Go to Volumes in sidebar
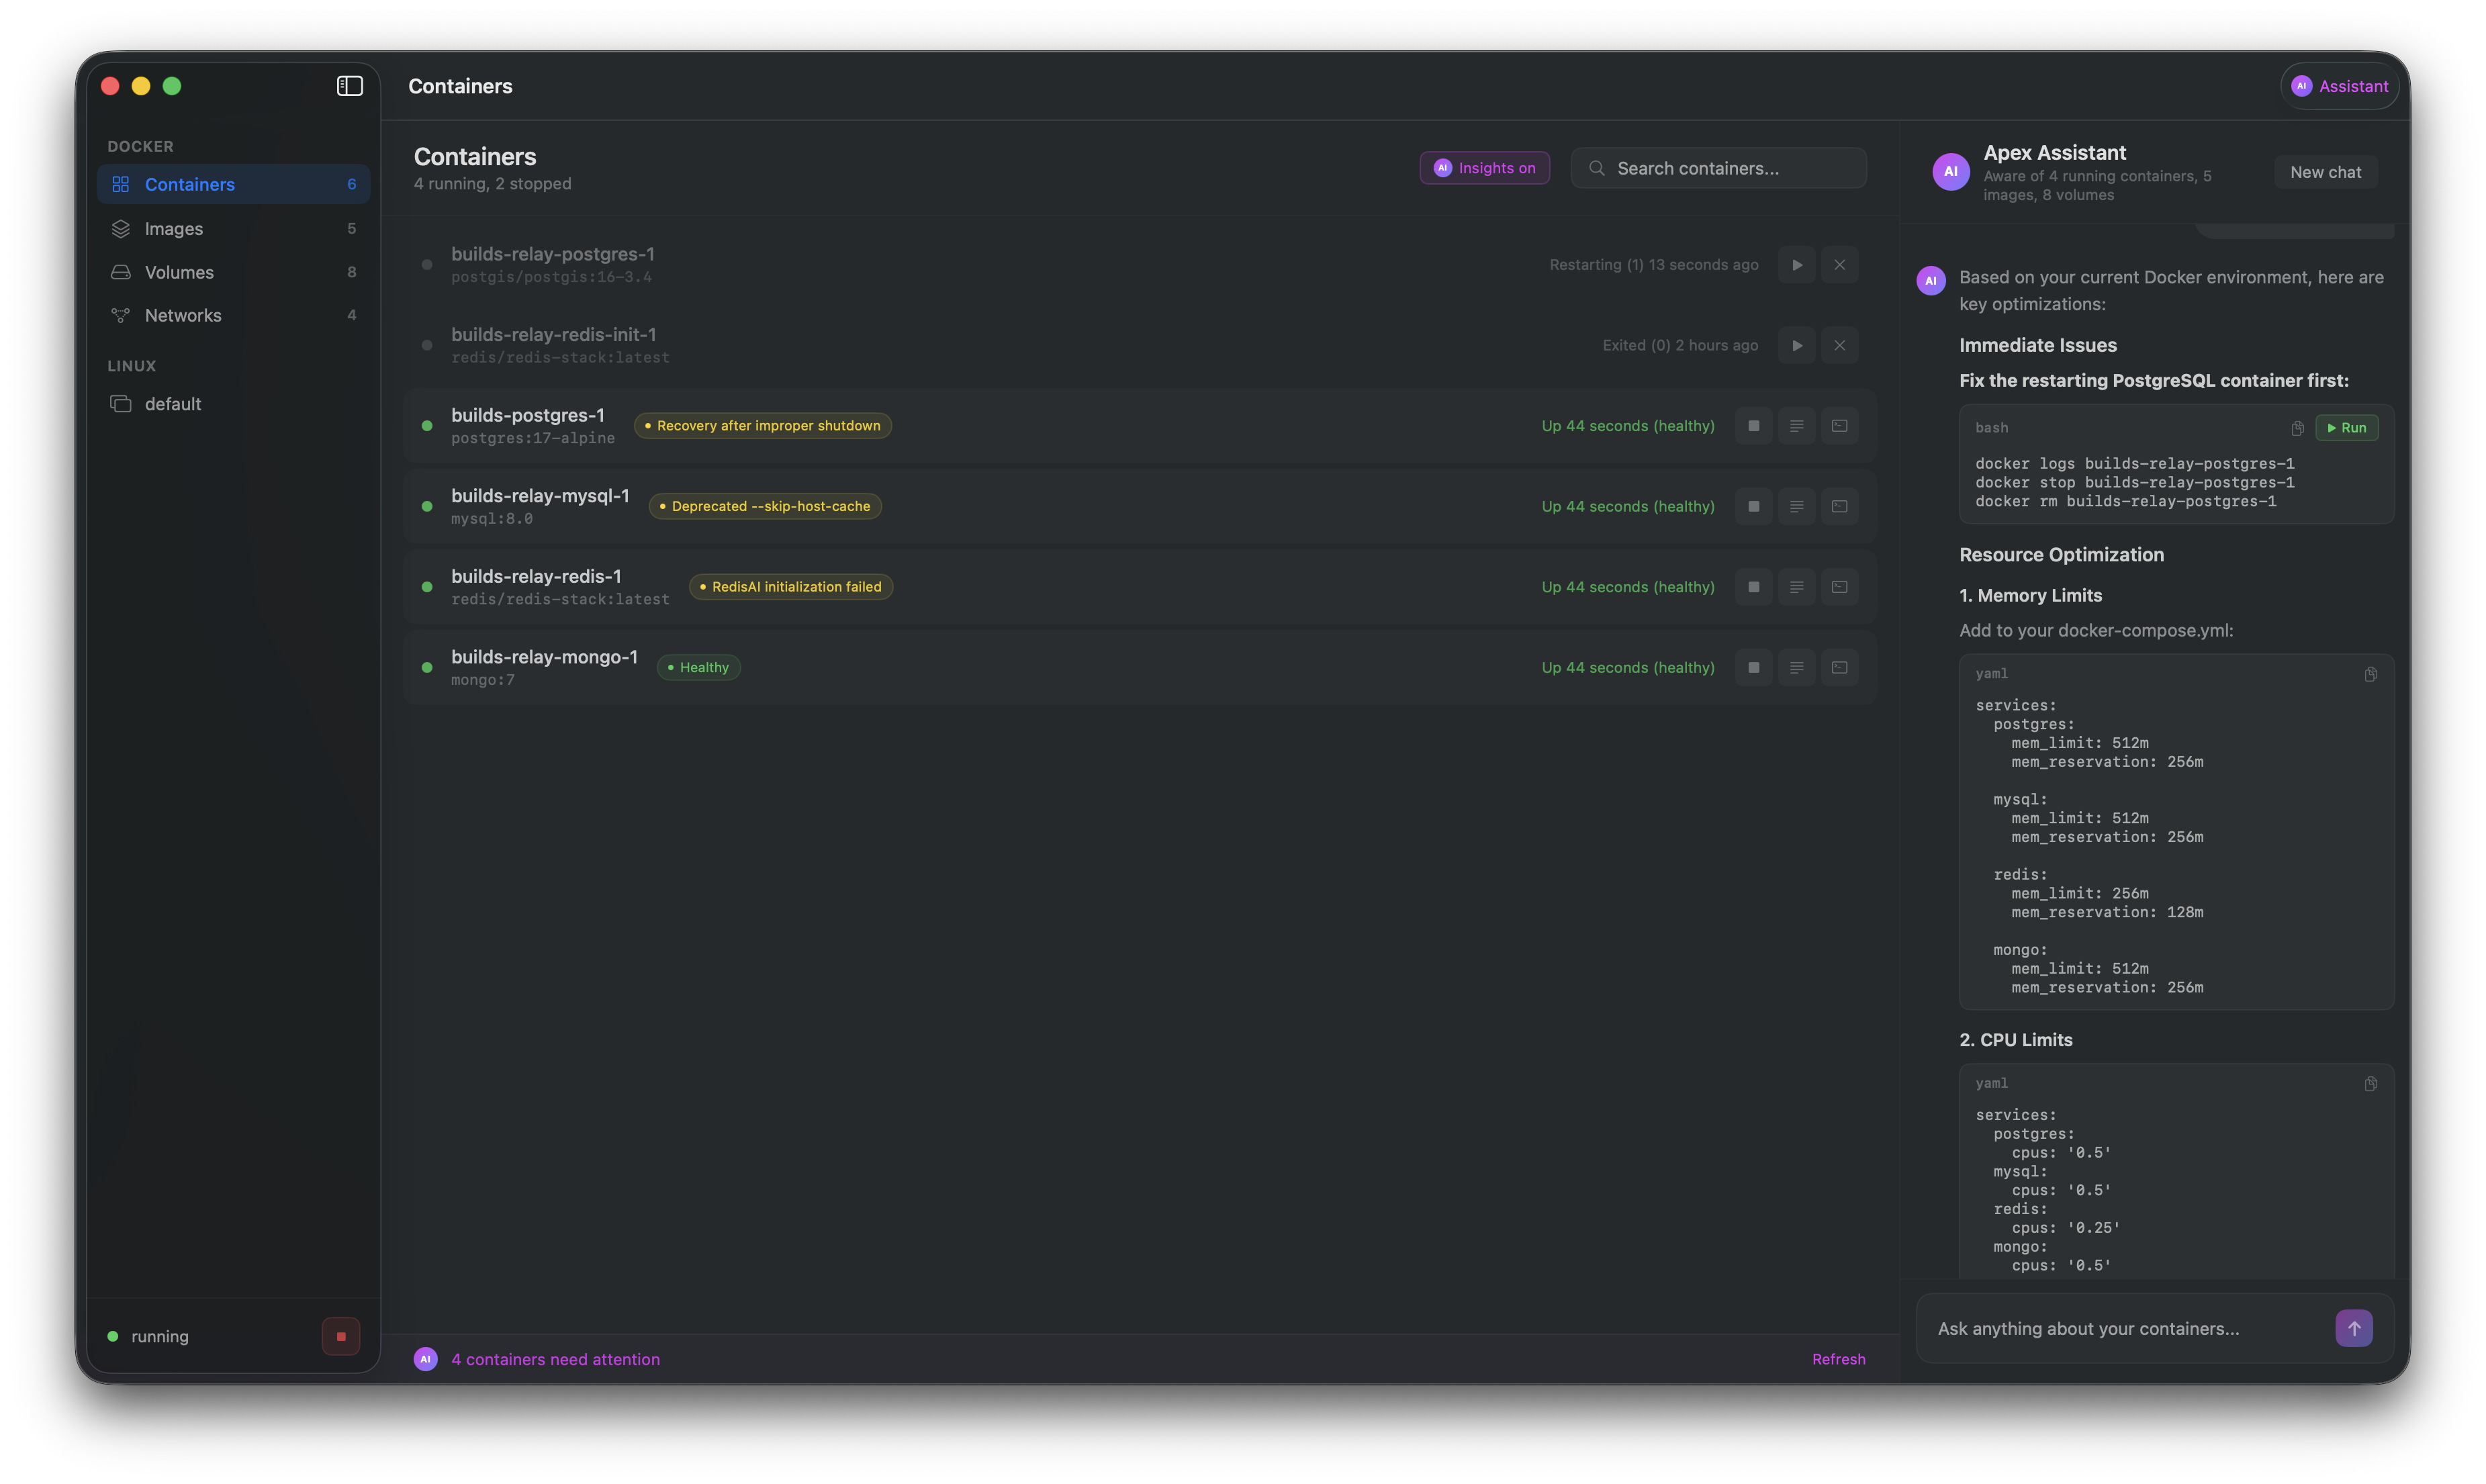 [x=179, y=272]
